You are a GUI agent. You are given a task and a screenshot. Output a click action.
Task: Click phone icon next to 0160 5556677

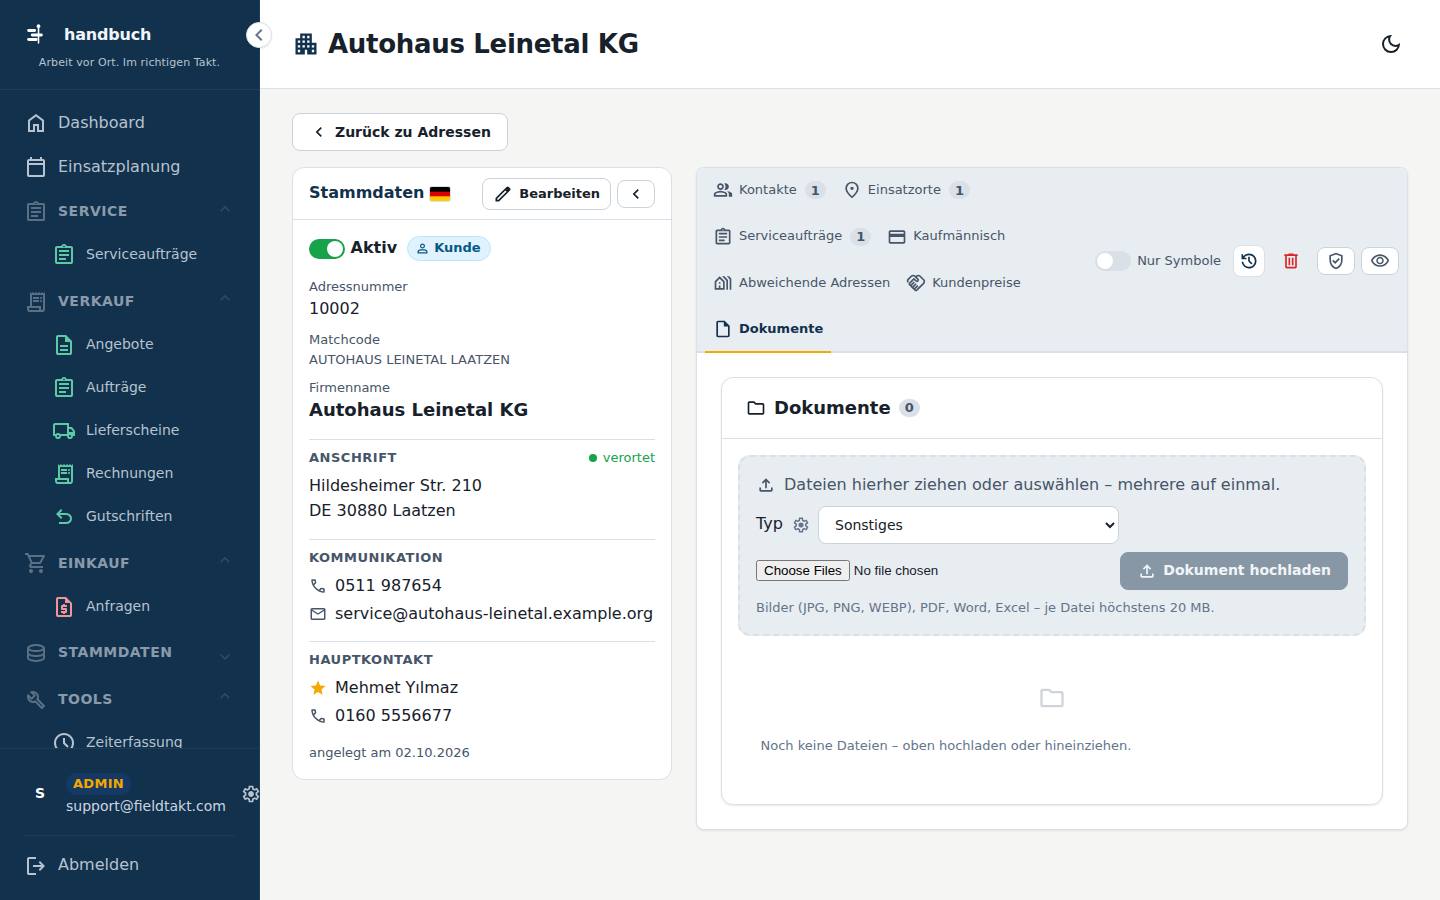(318, 716)
